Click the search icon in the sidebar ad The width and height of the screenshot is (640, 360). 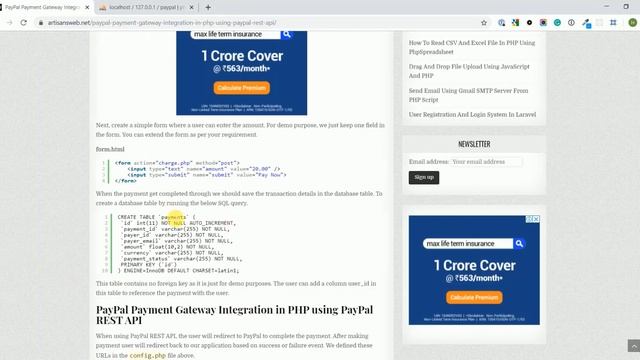tap(519, 244)
